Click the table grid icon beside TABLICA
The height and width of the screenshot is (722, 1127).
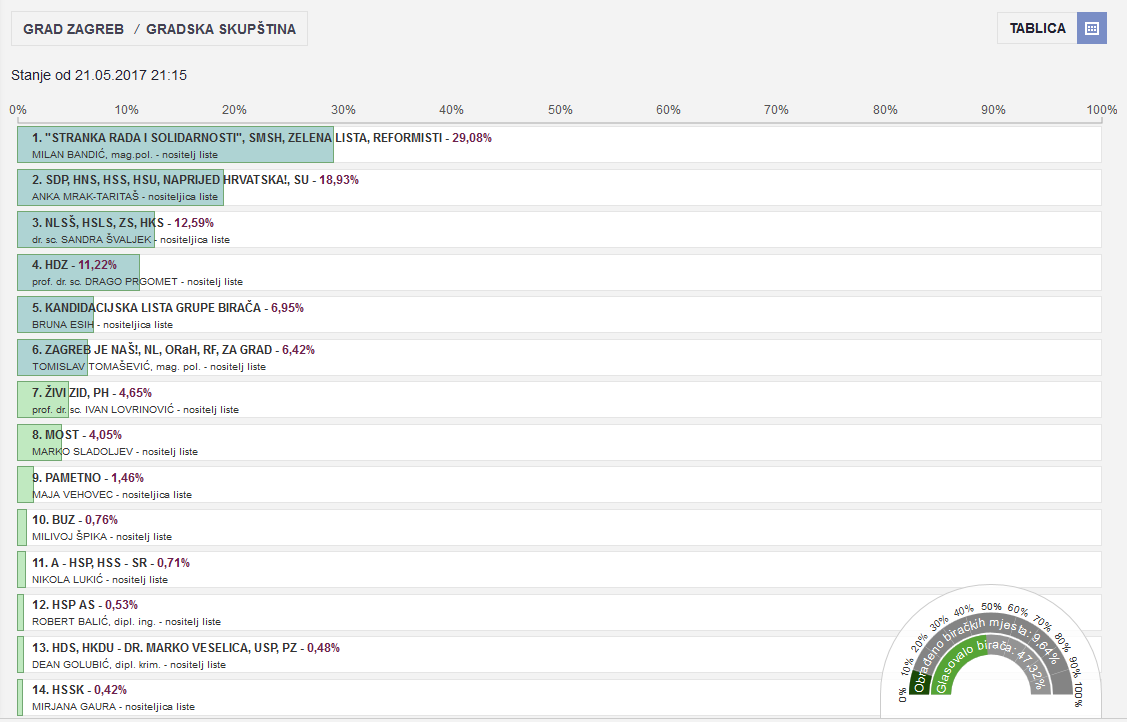(x=1091, y=28)
